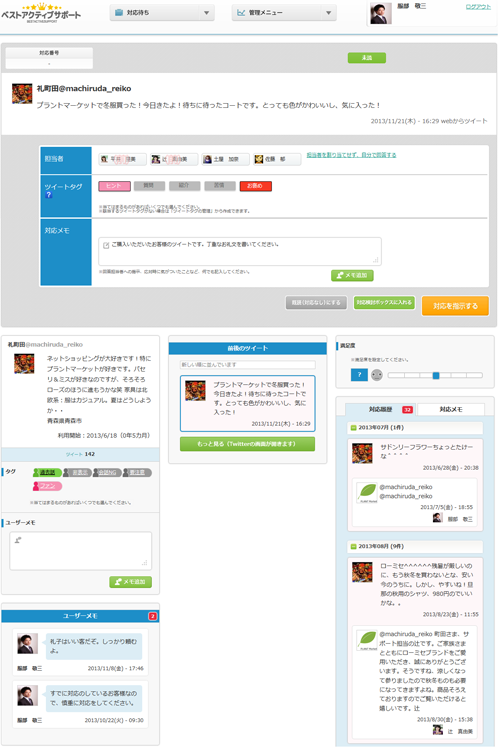Viewport: 500px width, 751px height.
Task: Toggle the red お褒め tweet tag
Action: (256, 186)
